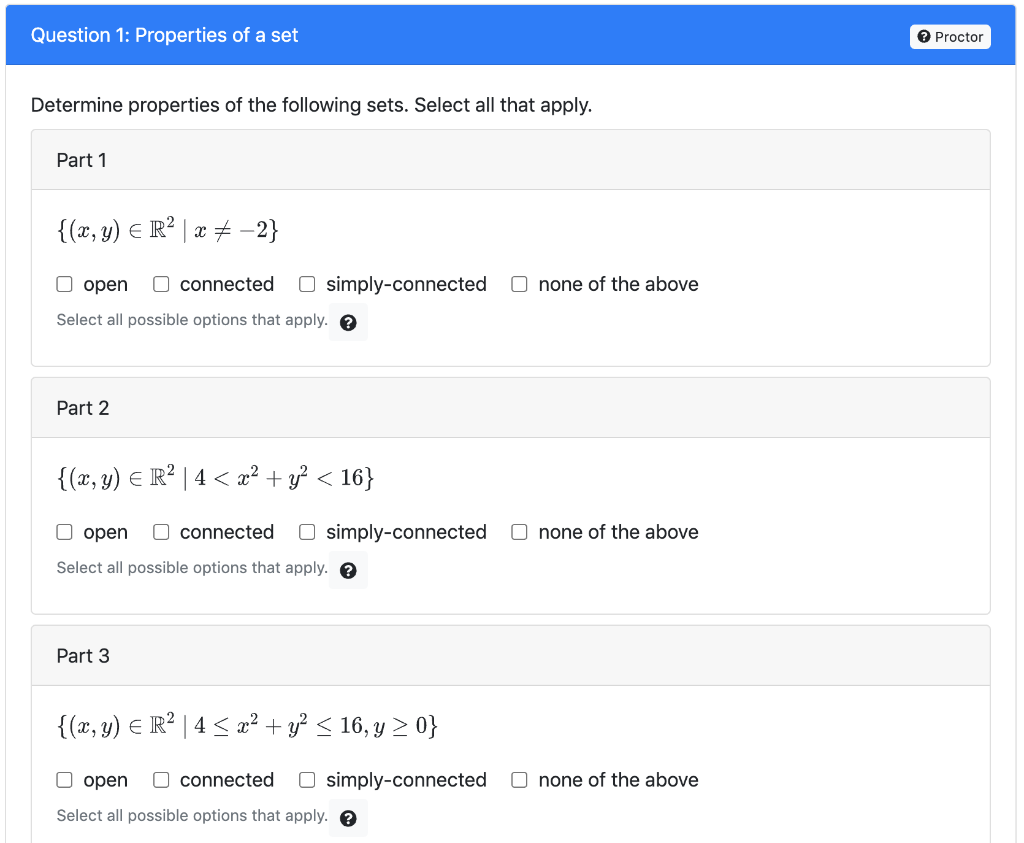Check none of the above in Part 3
This screenshot has width=1024, height=843.
click(519, 780)
